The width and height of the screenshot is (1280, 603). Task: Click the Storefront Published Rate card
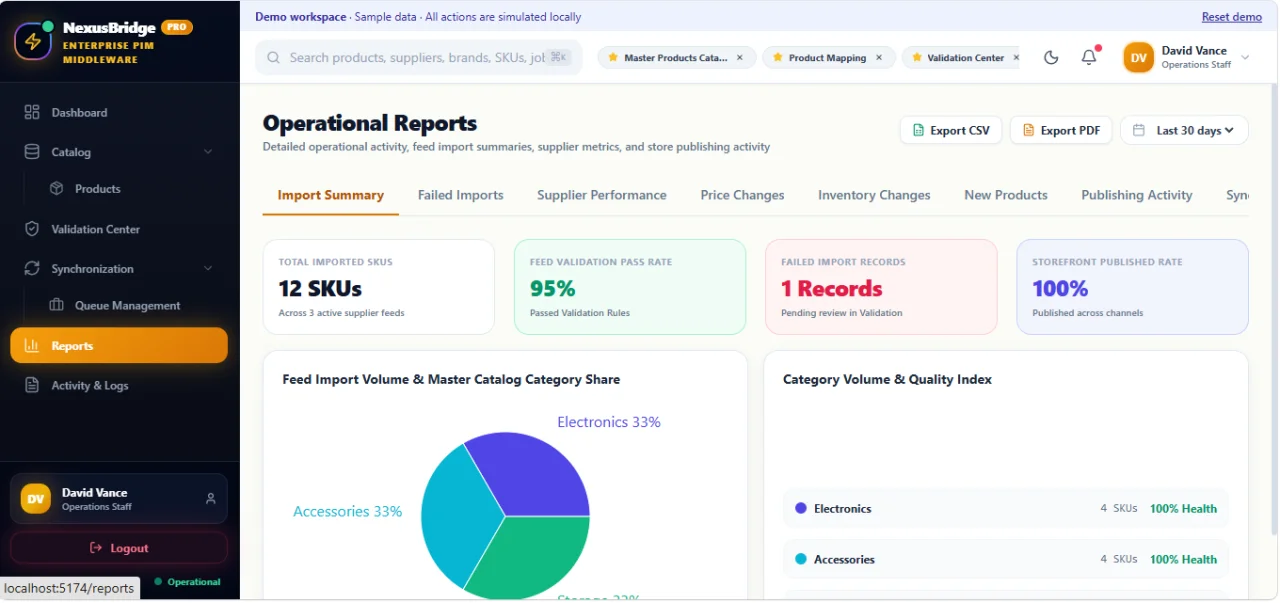coord(1132,287)
